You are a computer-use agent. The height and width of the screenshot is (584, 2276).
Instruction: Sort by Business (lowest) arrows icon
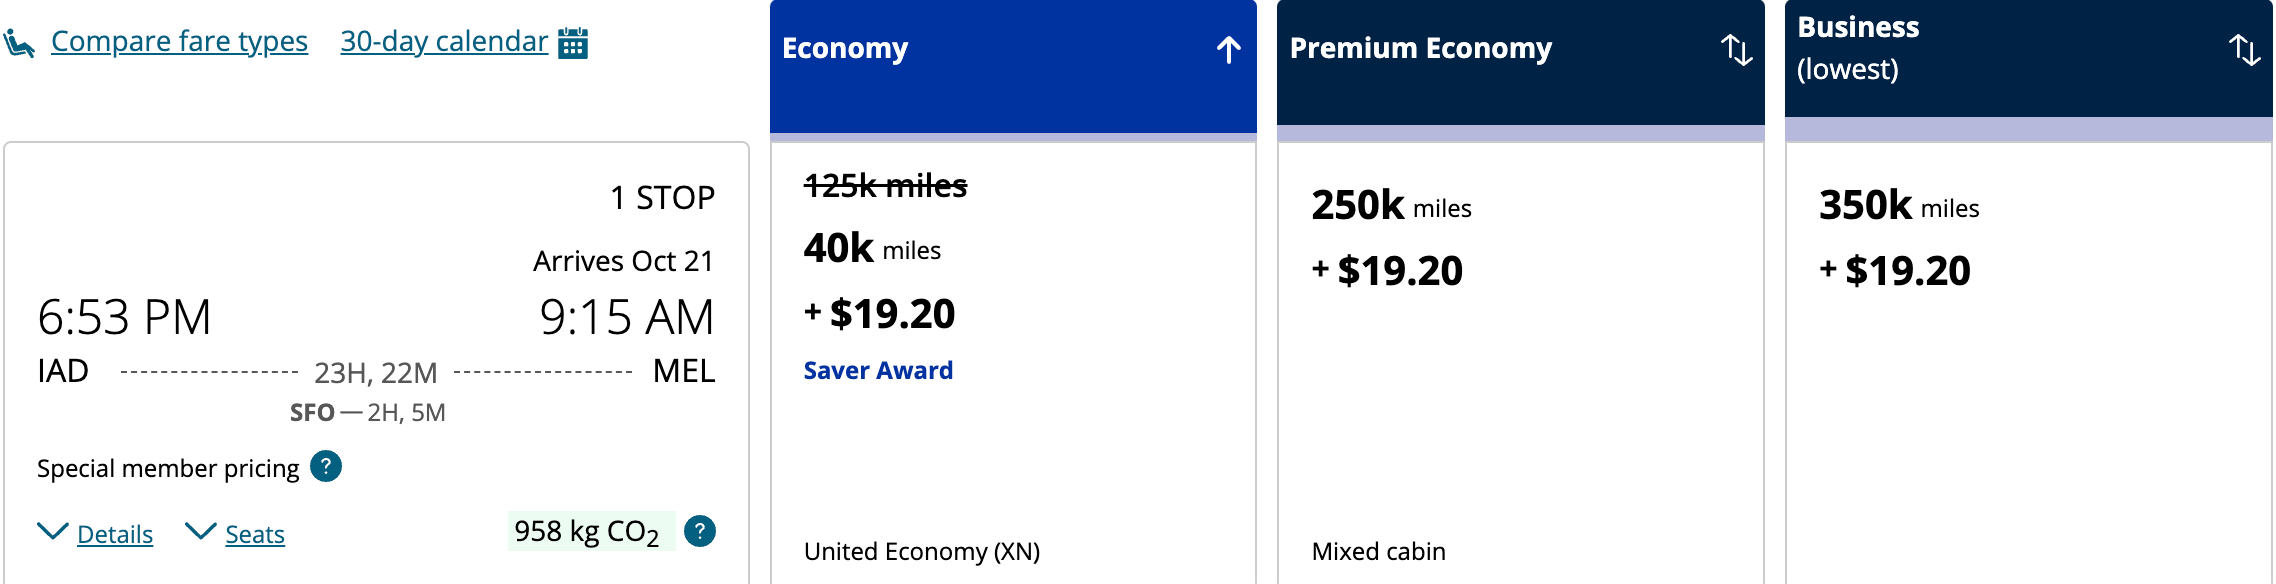[x=2244, y=50]
